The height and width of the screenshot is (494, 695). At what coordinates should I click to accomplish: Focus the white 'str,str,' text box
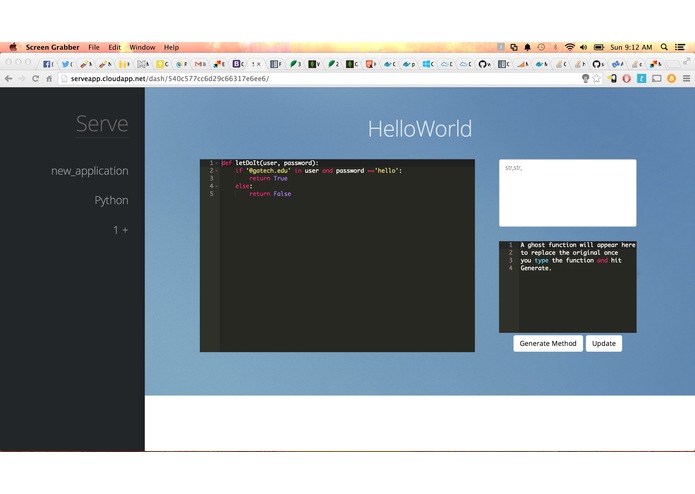click(568, 193)
